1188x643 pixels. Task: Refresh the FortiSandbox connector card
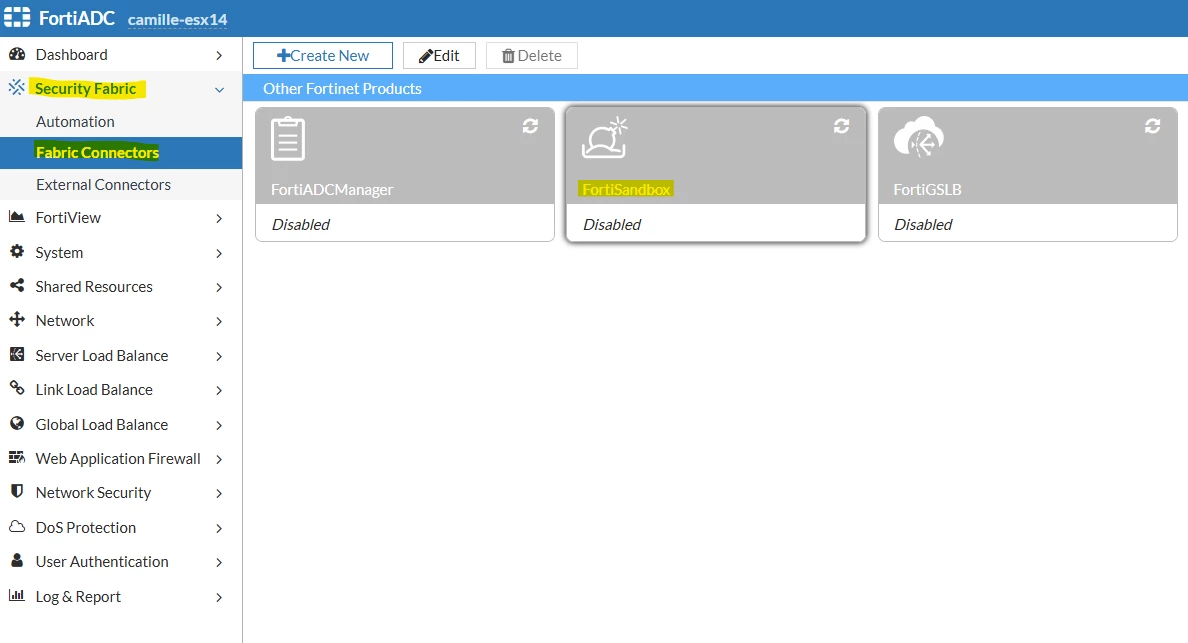coord(842,126)
